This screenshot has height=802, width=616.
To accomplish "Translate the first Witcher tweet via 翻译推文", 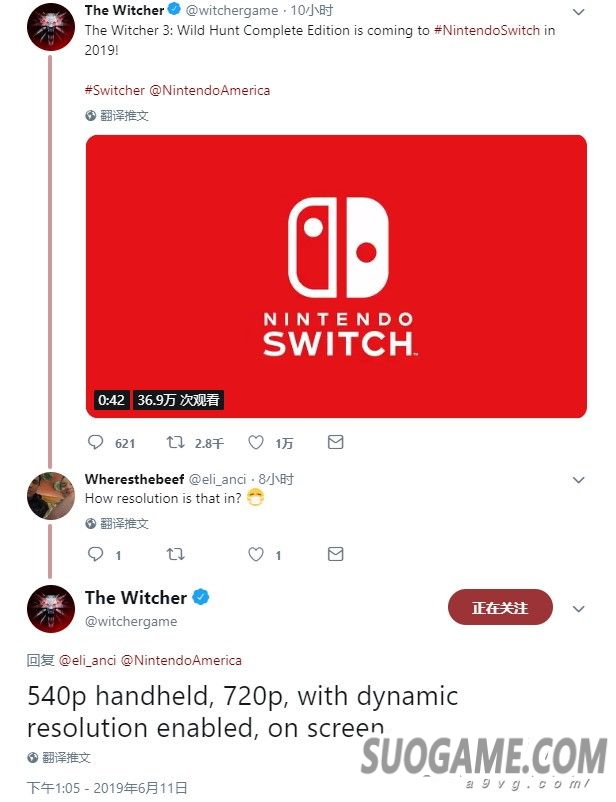I will pos(117,116).
